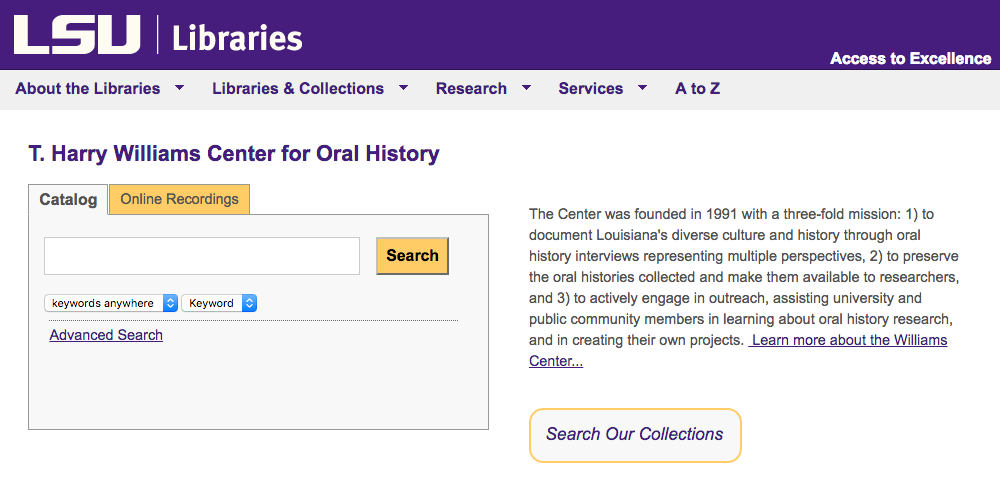Screen dimensions: 1000x481
Task: Open the Libraries & Collections menu
Action: click(298, 89)
